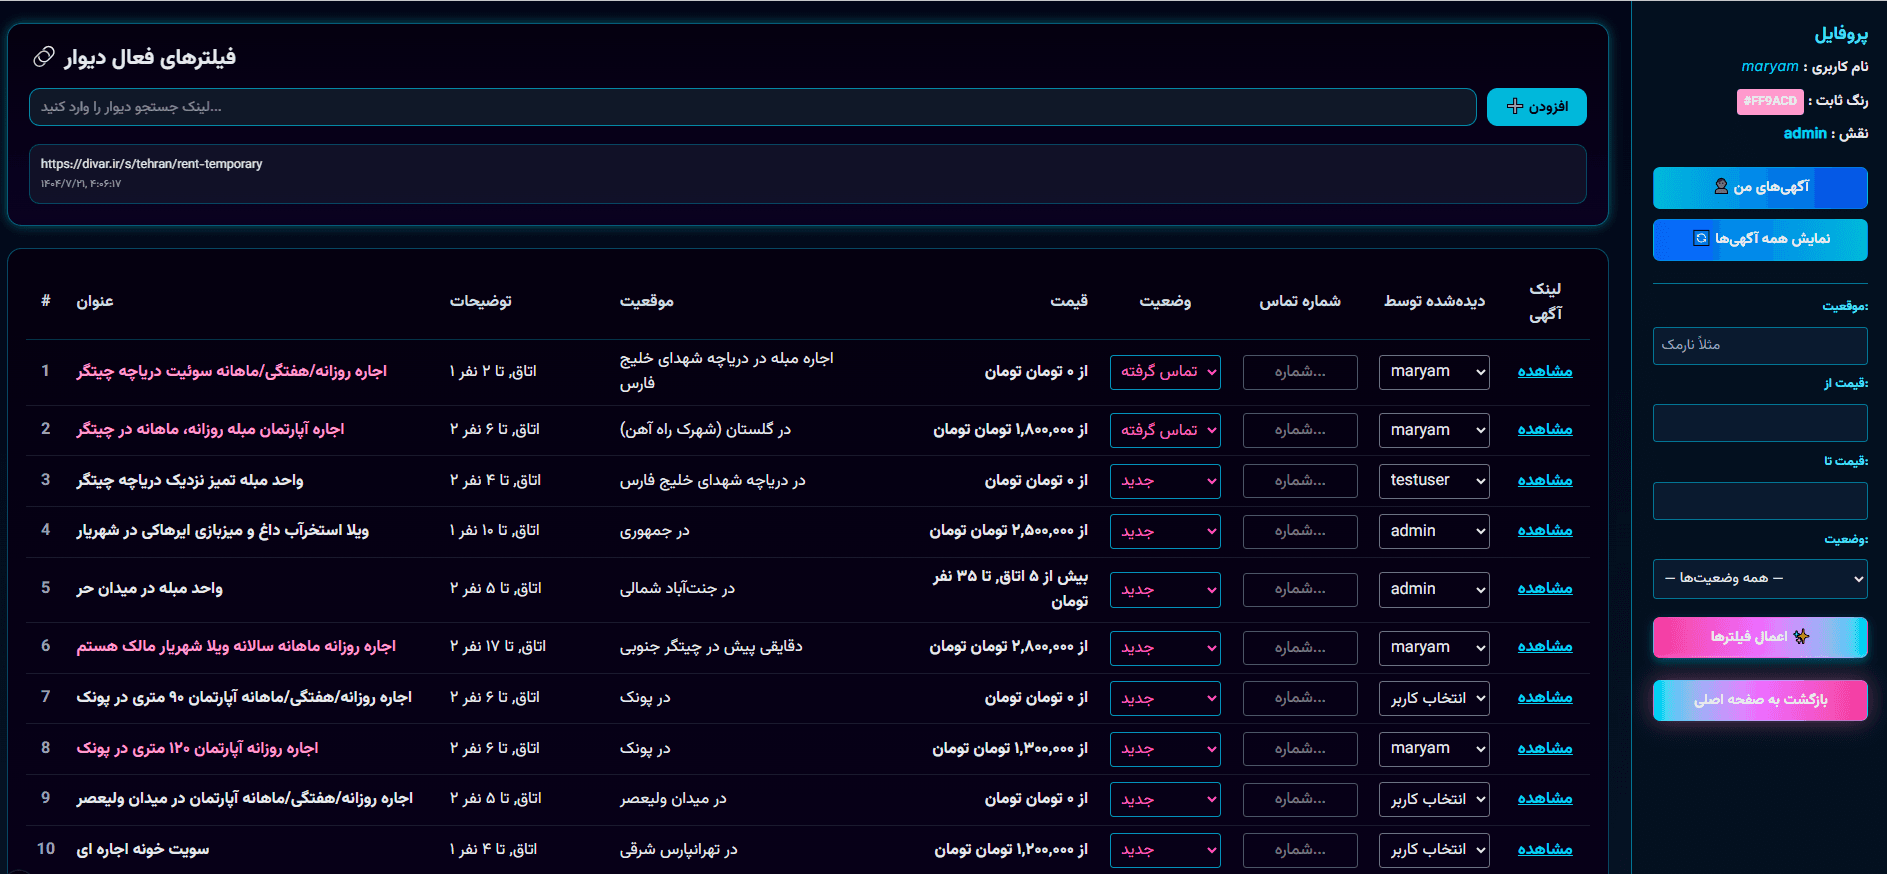Open the همه وضعیت‌ها status filter dropdown
1887x874 pixels.
click(x=1759, y=579)
